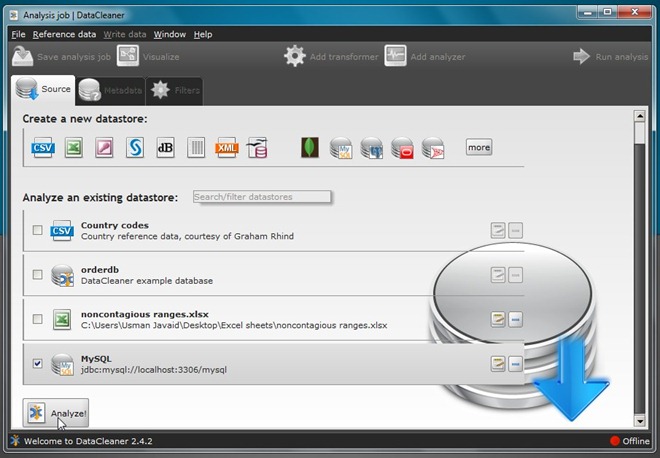This screenshot has height=458, width=660.
Task: Check the Country codes datastore checkbox
Action: pos(38,230)
